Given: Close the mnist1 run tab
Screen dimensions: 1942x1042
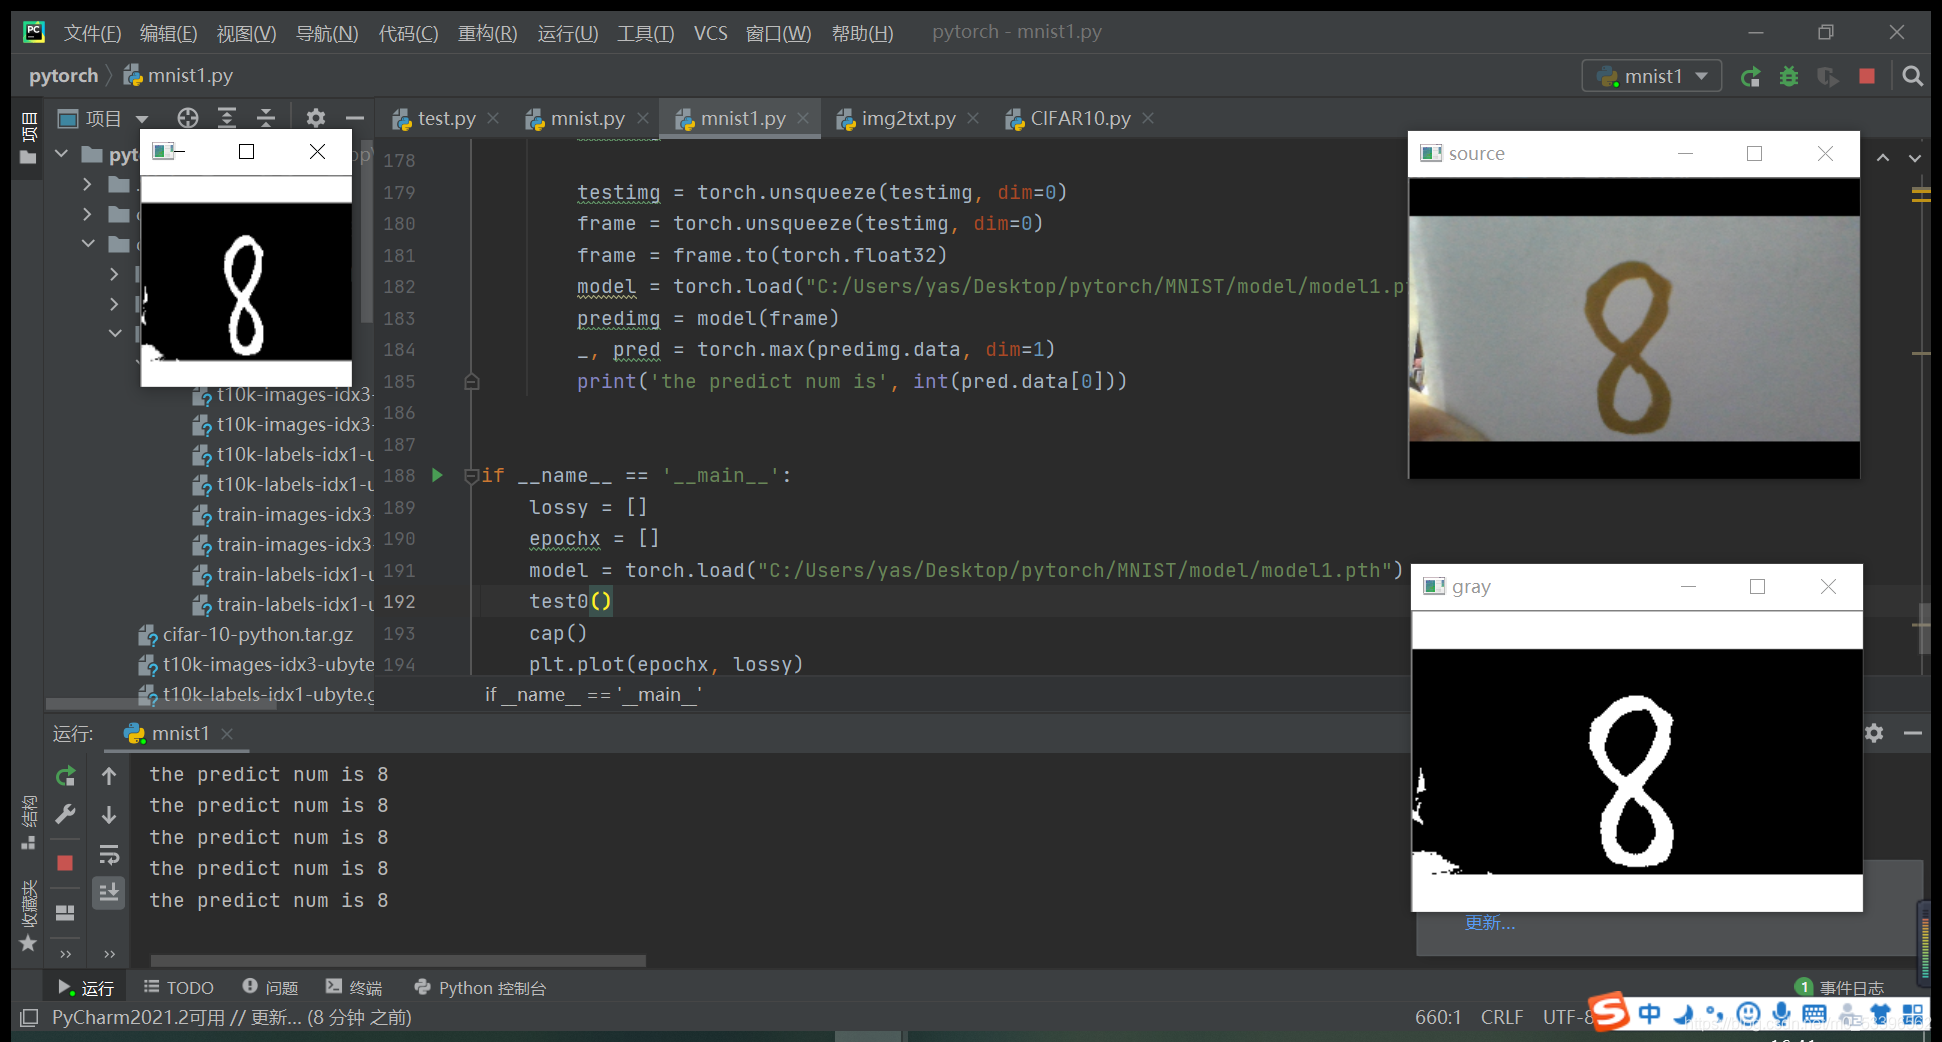Looking at the screenshot, I should (227, 734).
